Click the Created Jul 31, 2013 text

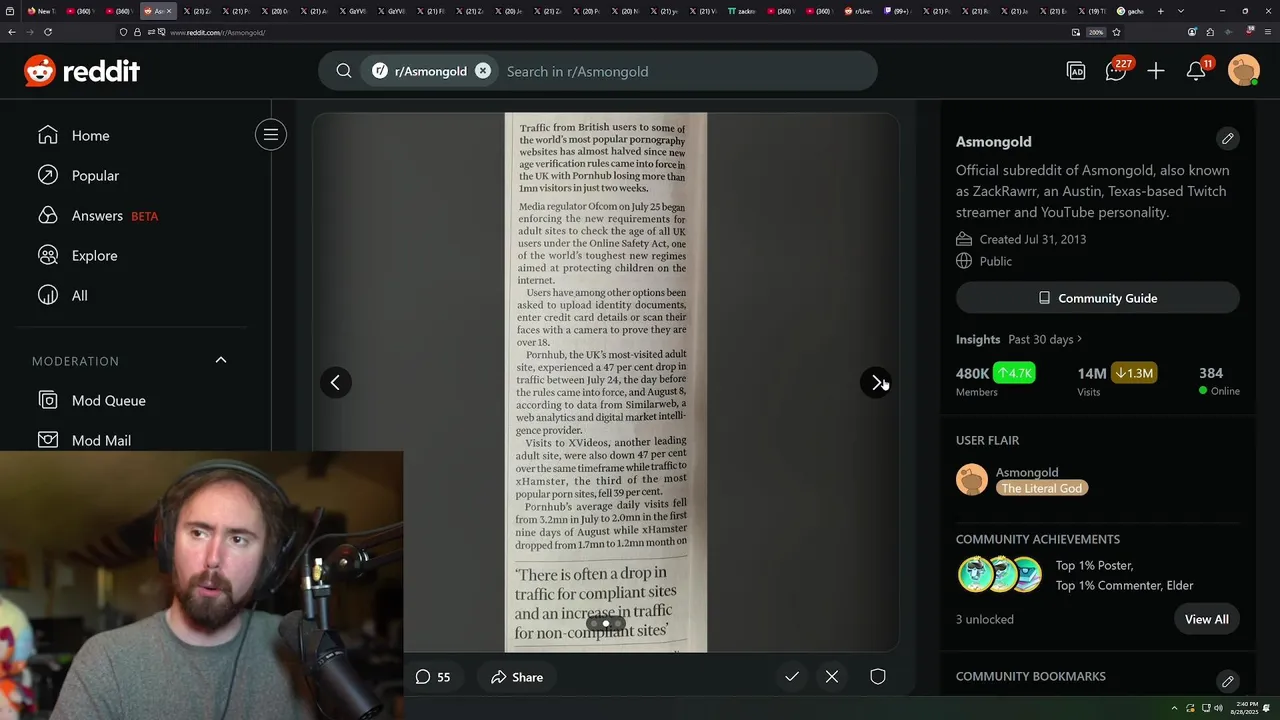tap(1033, 239)
